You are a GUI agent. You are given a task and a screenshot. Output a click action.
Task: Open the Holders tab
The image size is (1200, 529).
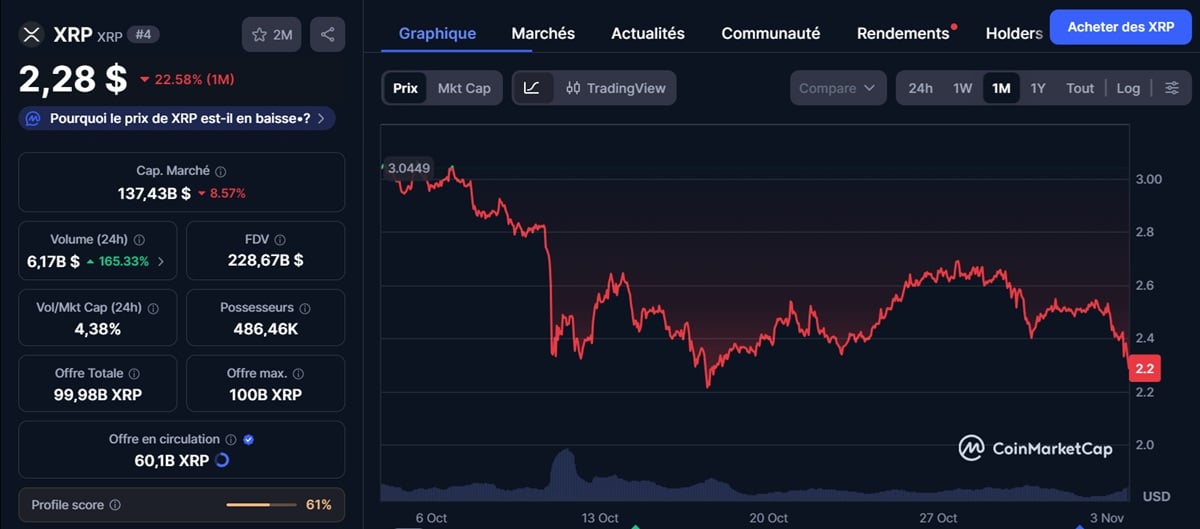coord(1014,33)
